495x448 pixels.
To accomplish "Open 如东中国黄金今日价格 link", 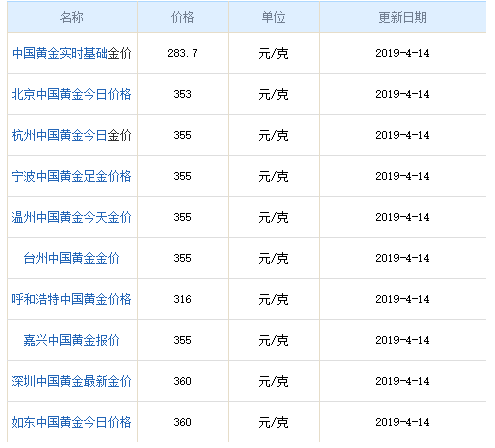I will [x=72, y=422].
